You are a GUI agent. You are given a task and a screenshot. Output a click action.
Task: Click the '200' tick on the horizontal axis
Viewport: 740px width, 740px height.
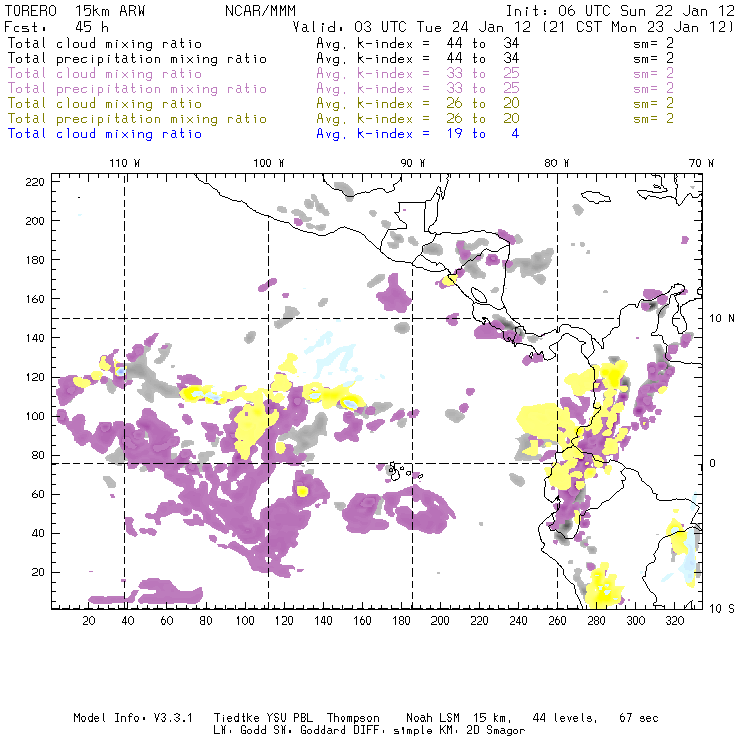coord(440,621)
